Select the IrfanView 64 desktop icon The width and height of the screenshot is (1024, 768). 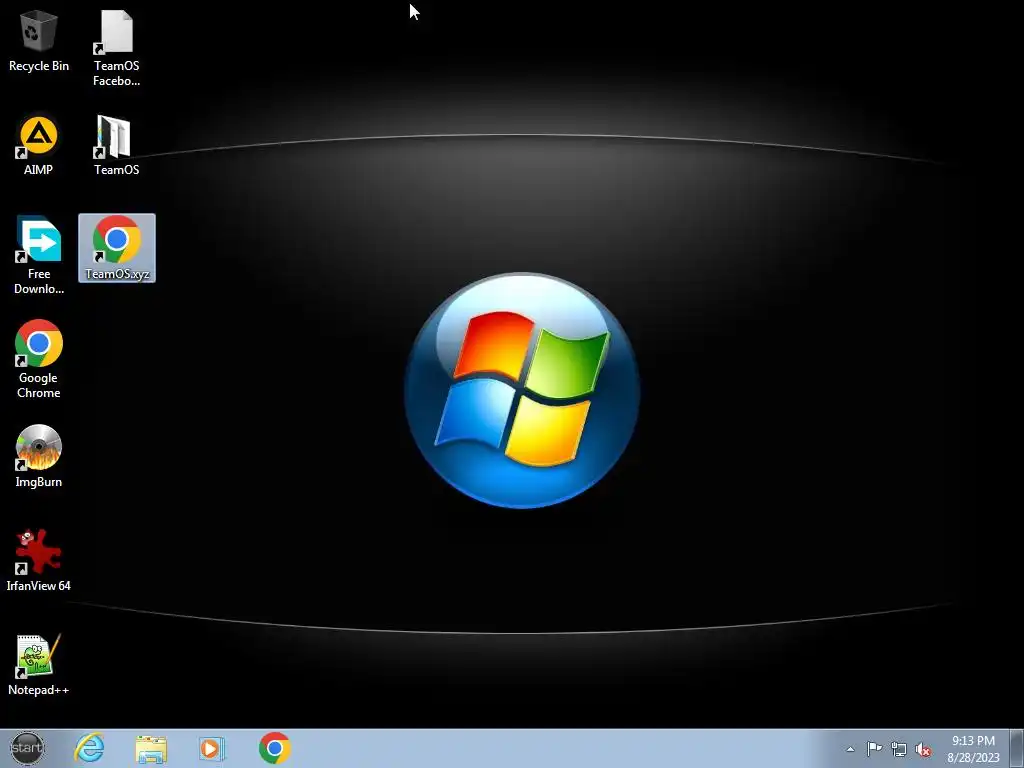pos(39,560)
